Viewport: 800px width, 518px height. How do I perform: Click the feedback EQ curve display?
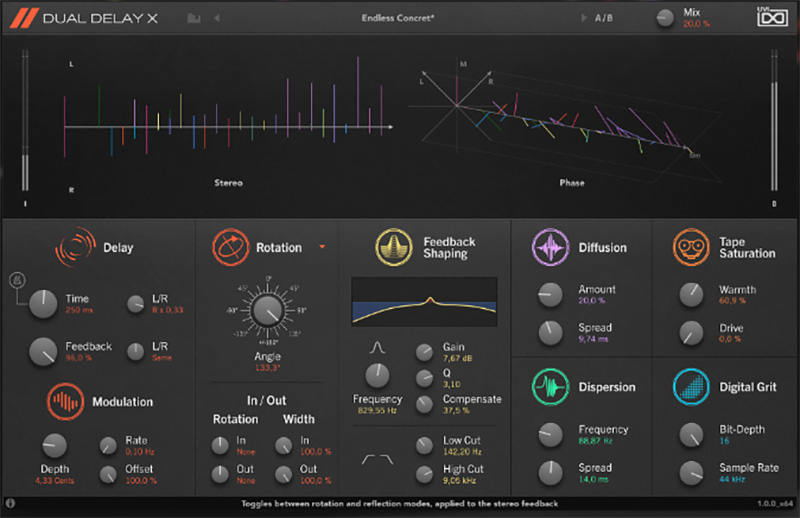(424, 302)
